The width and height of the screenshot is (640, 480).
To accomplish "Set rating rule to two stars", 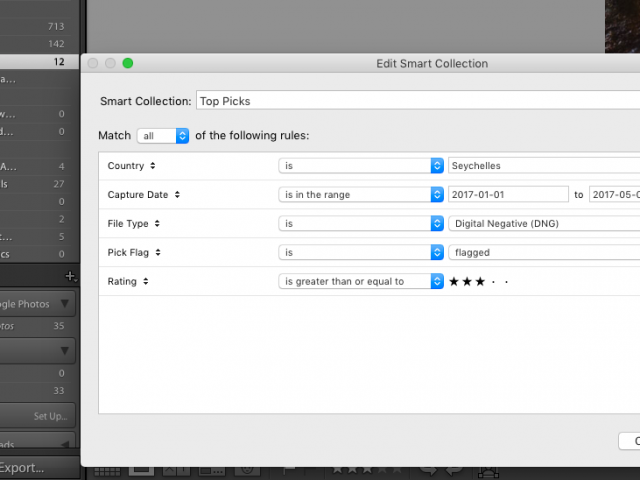I will tap(467, 282).
